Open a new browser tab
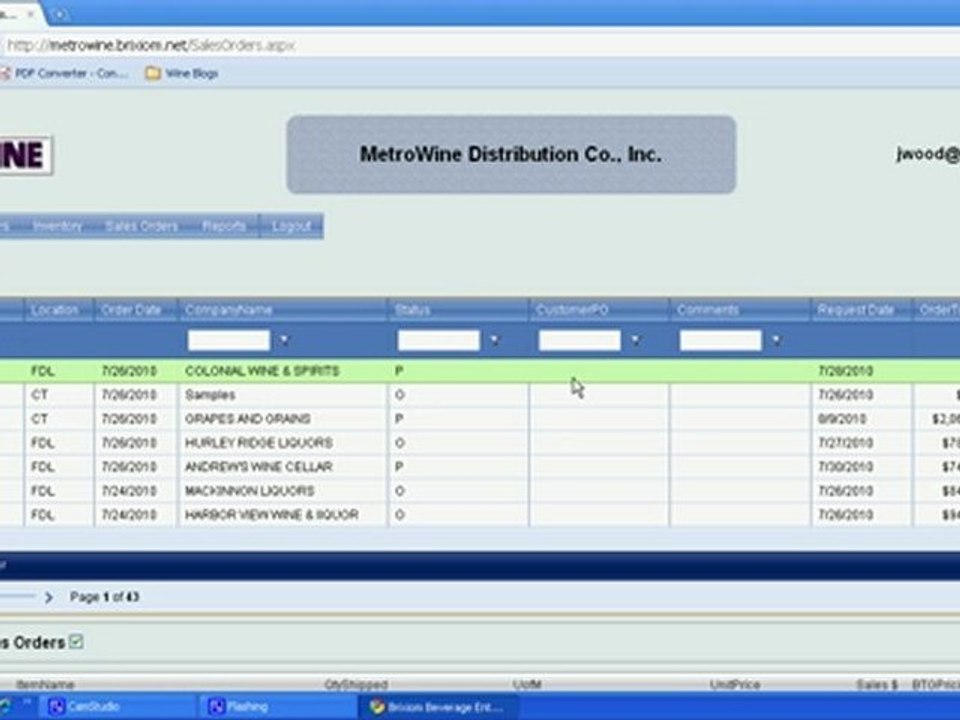This screenshot has width=960, height=720. click(x=59, y=14)
